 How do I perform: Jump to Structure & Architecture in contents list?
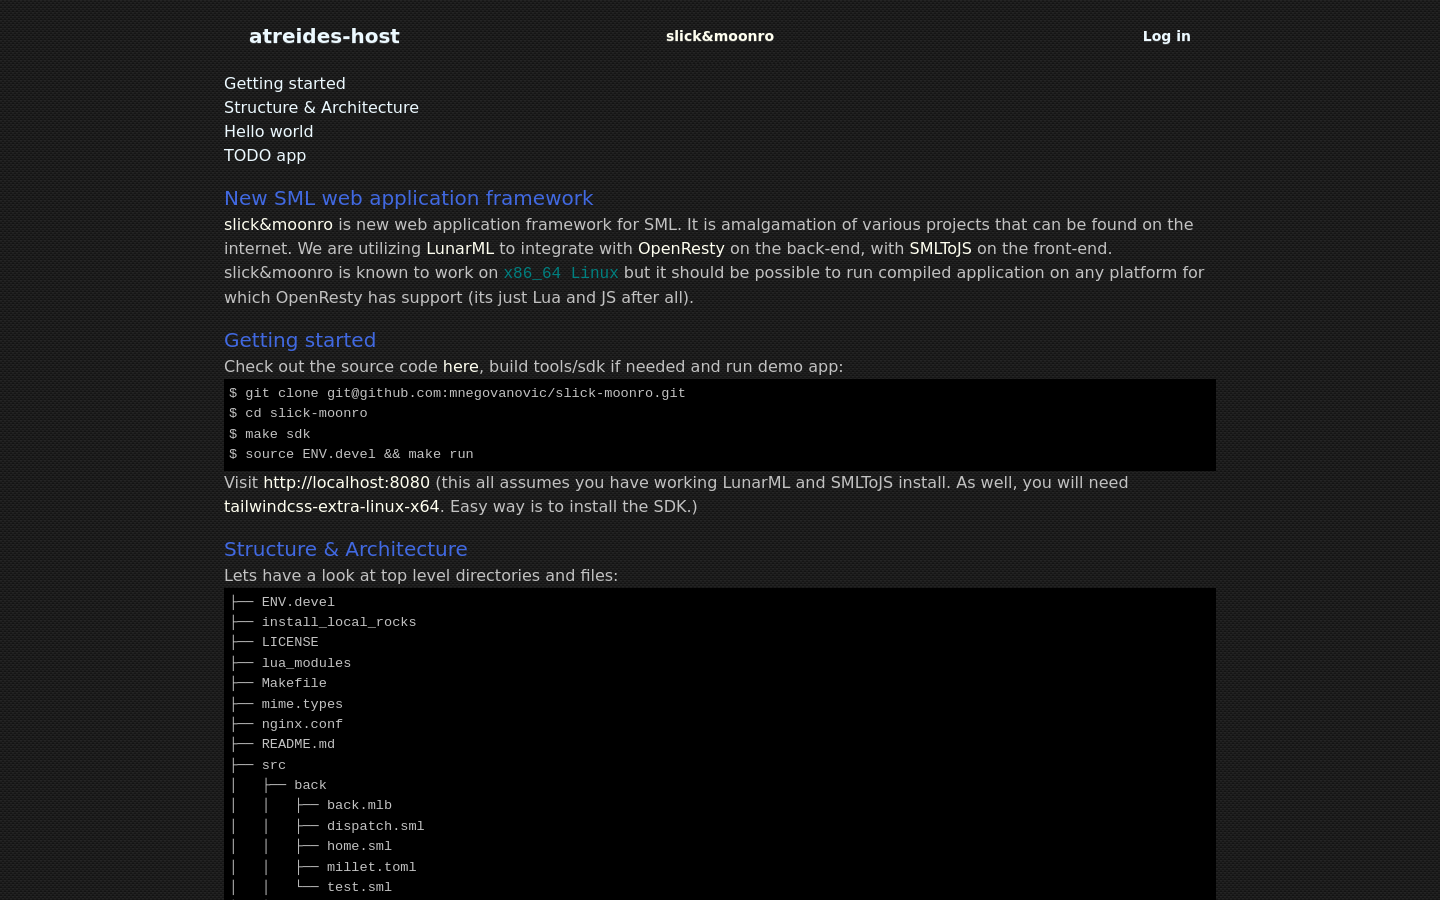[x=321, y=107]
